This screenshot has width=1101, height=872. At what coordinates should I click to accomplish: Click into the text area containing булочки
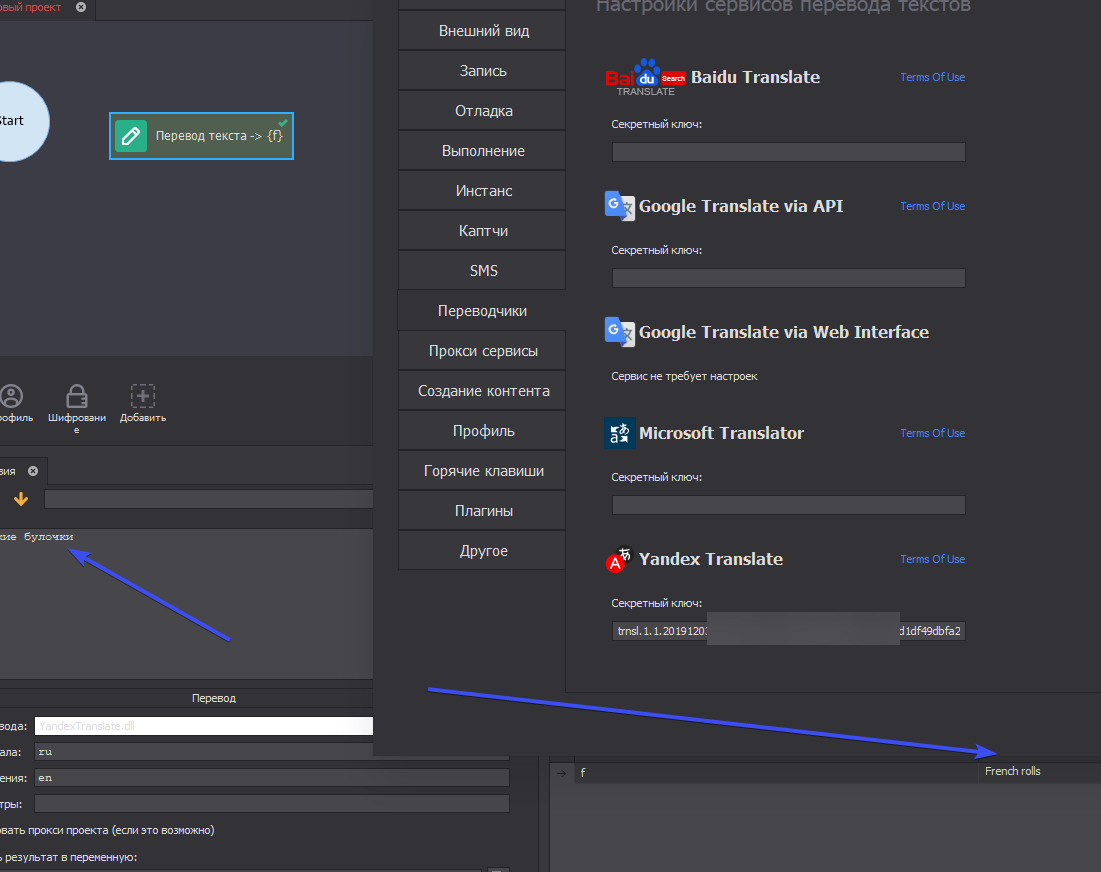click(x=186, y=604)
